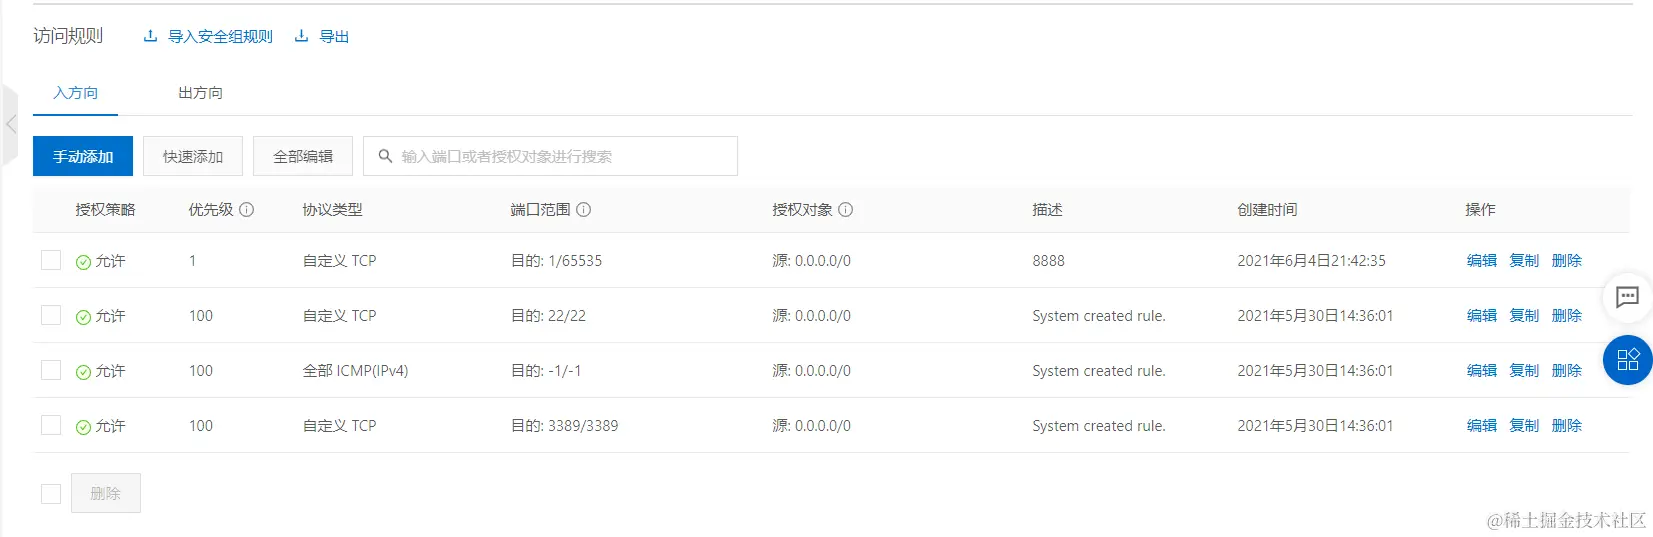Click the port range cell 目的: -1/-1
1653x537 pixels.
(x=546, y=370)
